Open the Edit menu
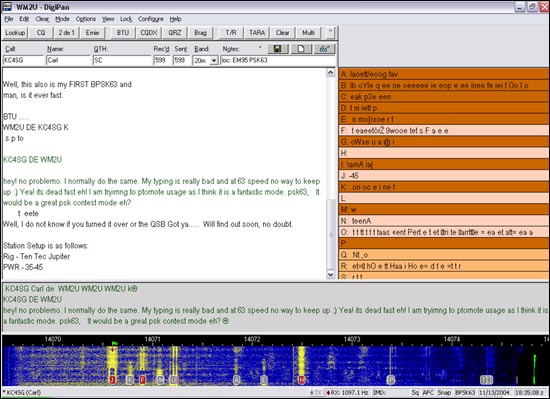The image size is (550, 399). click(24, 19)
